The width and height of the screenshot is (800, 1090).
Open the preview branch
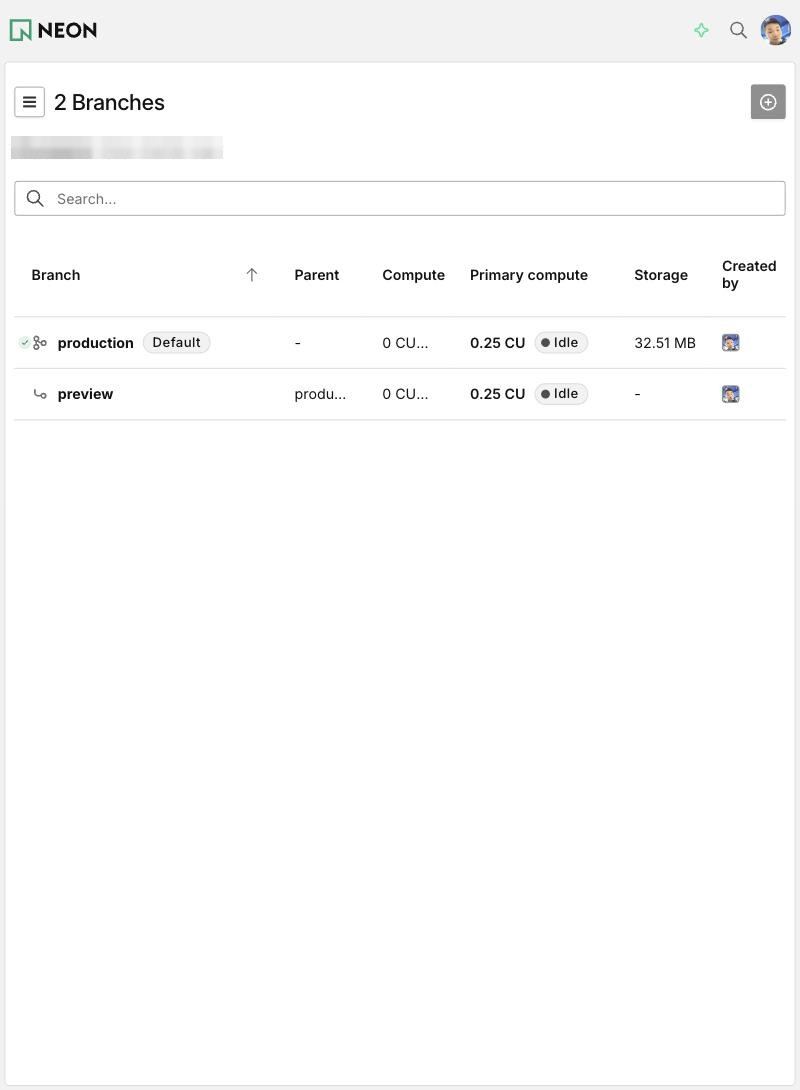click(x=85, y=394)
